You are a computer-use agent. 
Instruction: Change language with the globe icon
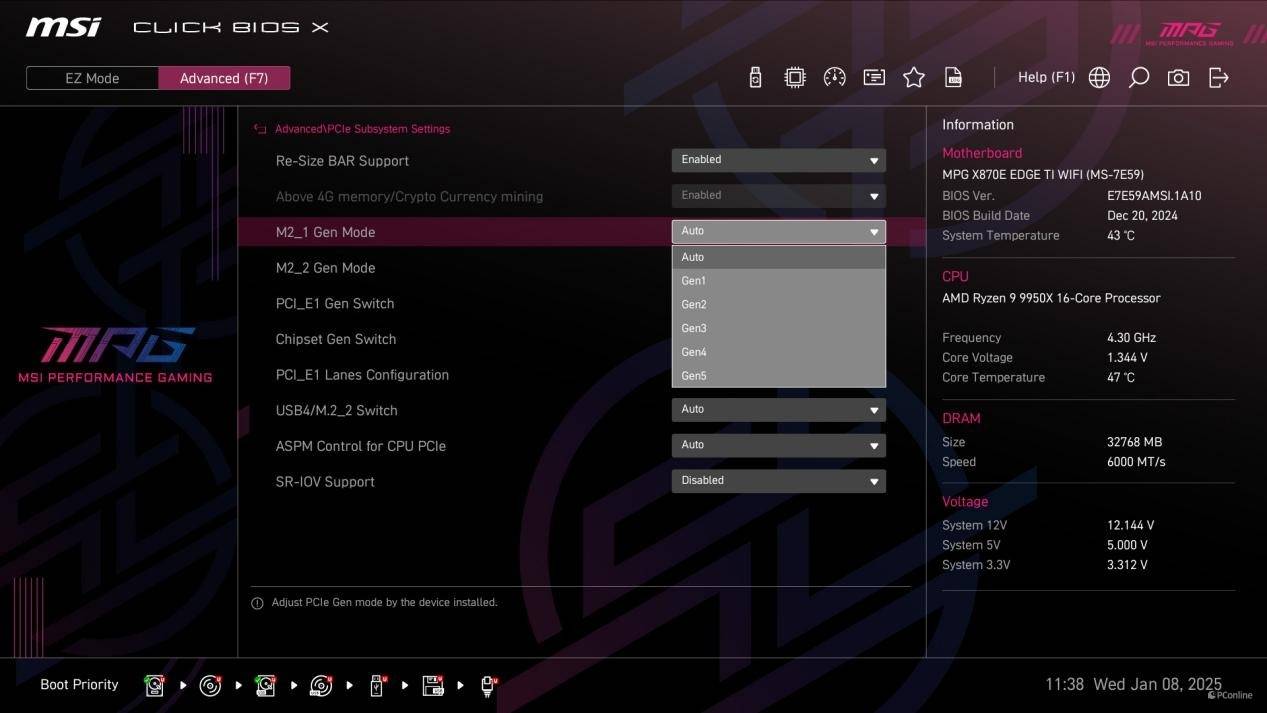tap(1099, 78)
